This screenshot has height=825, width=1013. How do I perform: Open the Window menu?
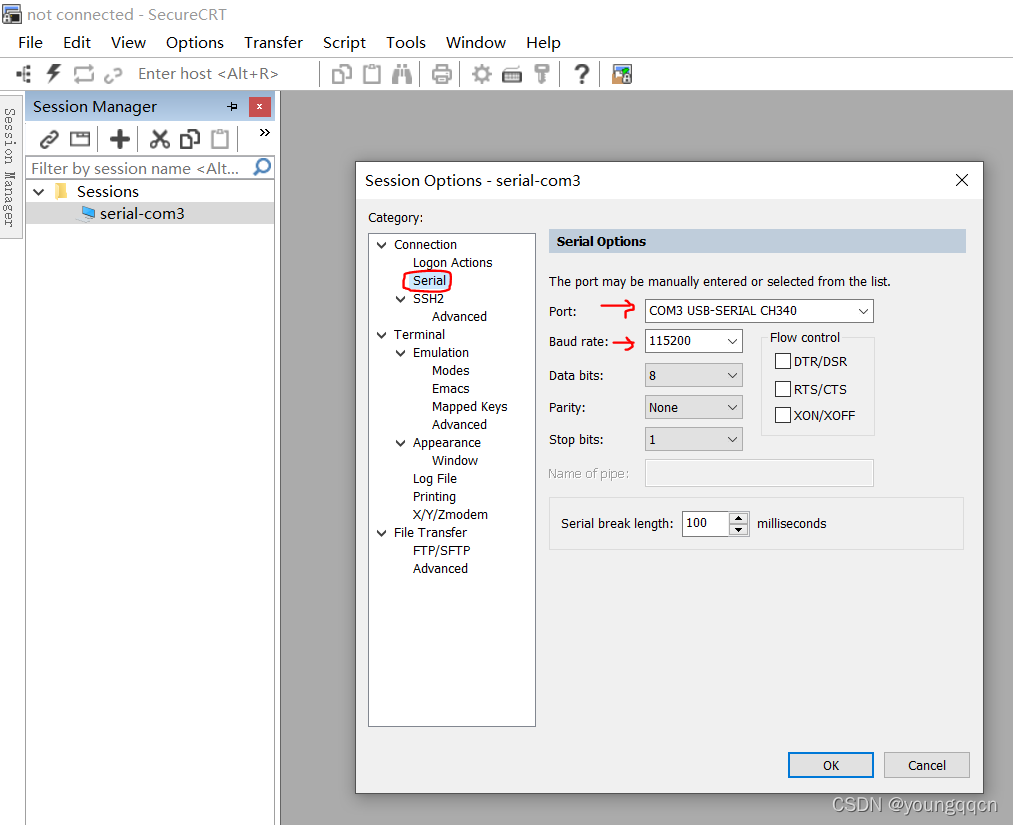click(x=475, y=43)
